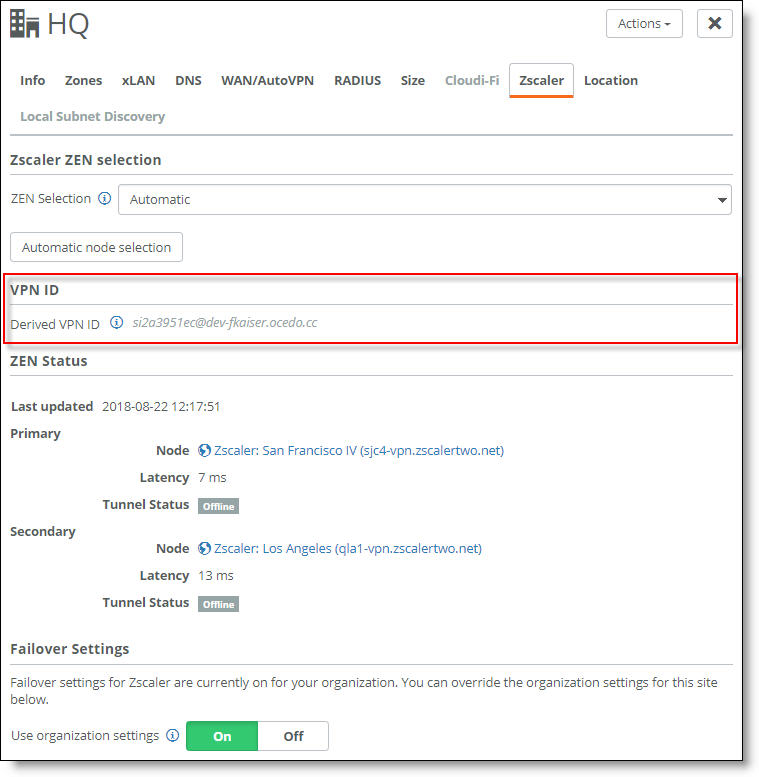Click the Primary tunnel Offline status badge
Image resolution: width=759 pixels, height=777 pixels.
click(x=218, y=506)
